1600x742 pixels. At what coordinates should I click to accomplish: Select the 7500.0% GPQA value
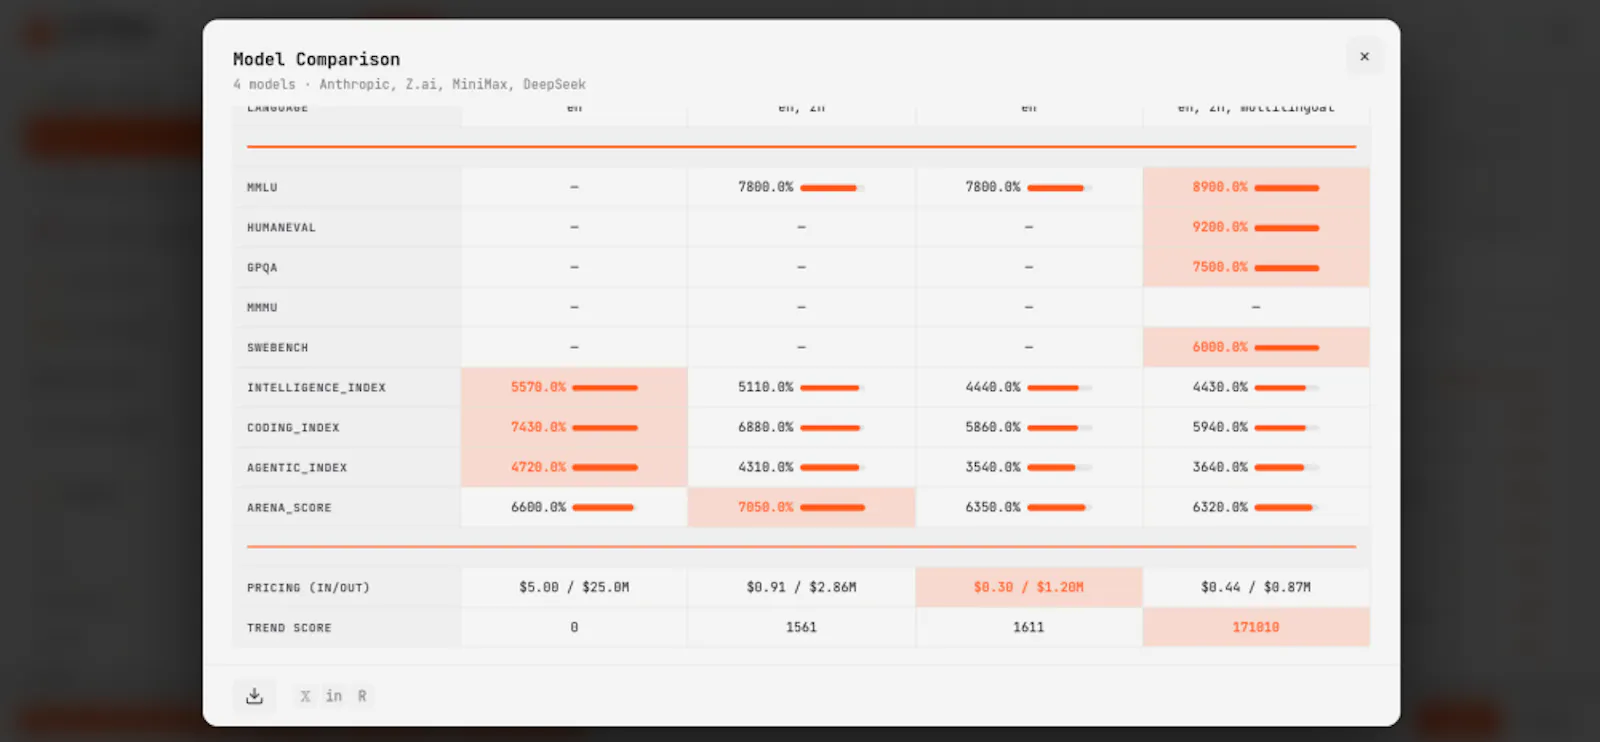(1220, 267)
